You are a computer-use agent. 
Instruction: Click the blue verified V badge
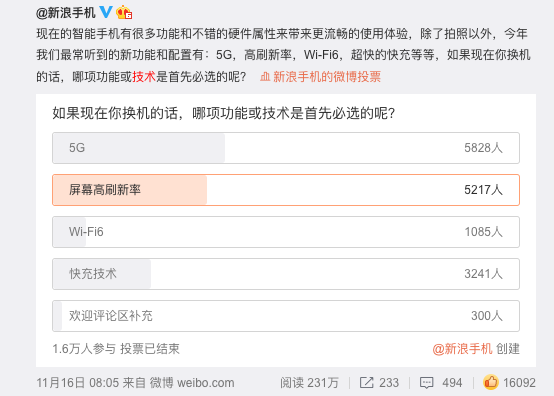106,12
